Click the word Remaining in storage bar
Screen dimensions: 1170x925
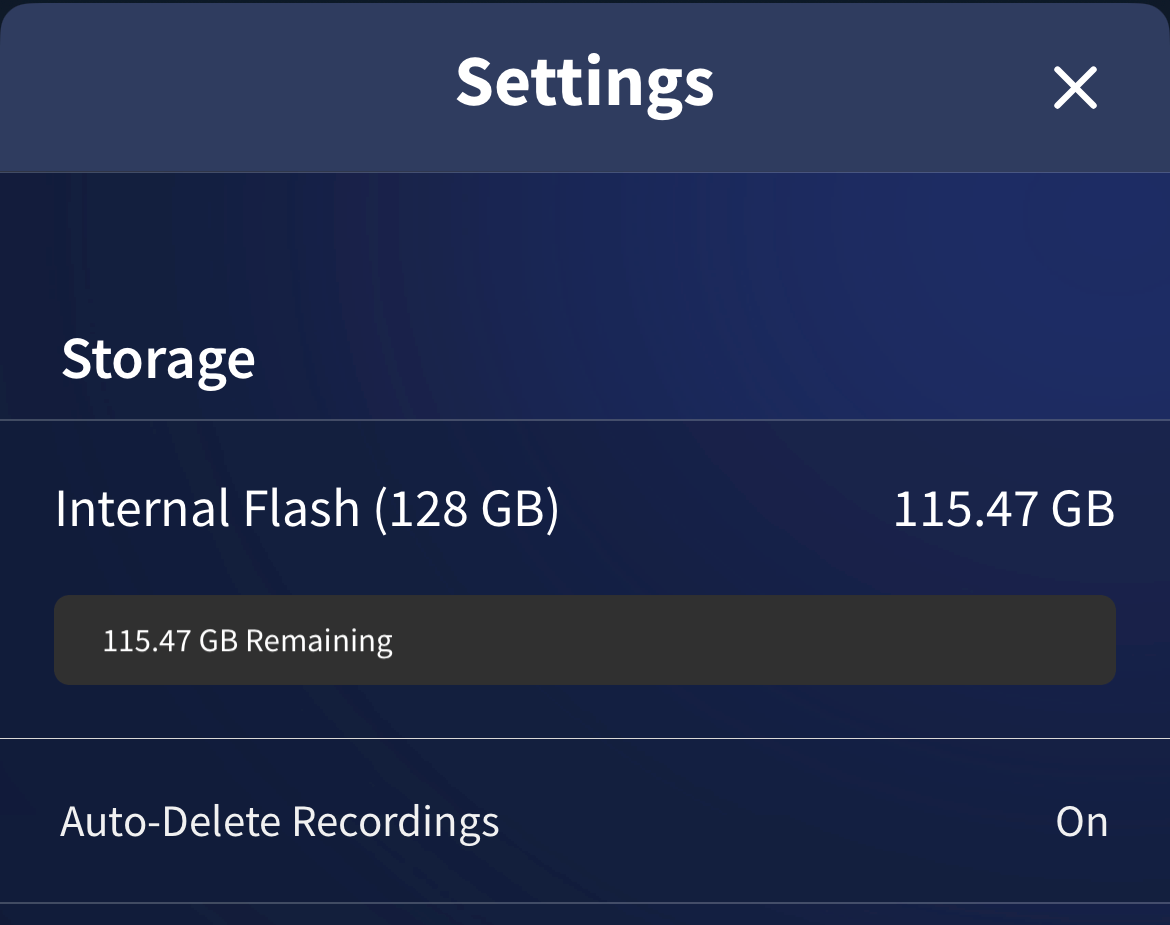coord(319,642)
